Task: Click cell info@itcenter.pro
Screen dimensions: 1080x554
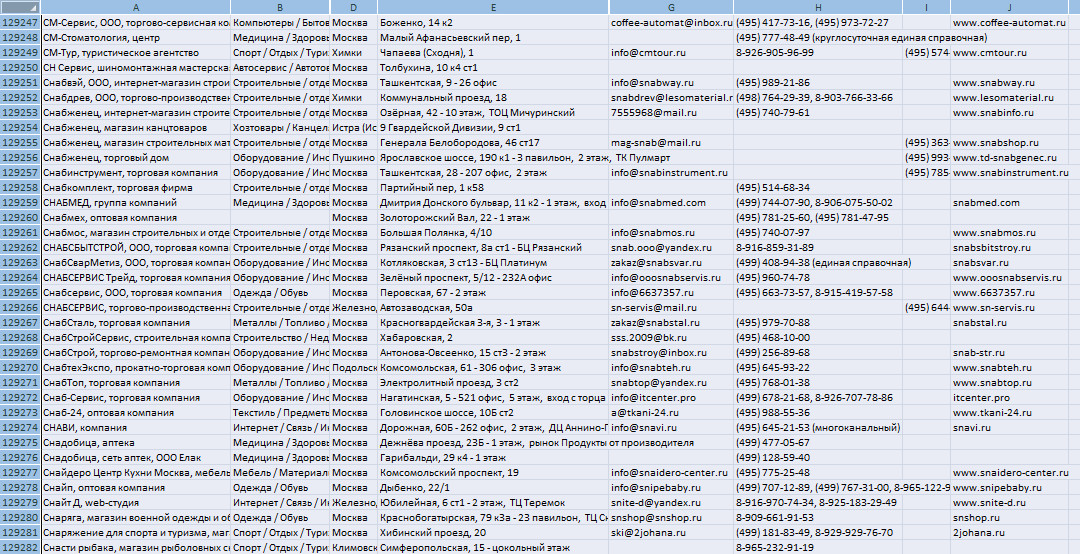Action: [672, 398]
